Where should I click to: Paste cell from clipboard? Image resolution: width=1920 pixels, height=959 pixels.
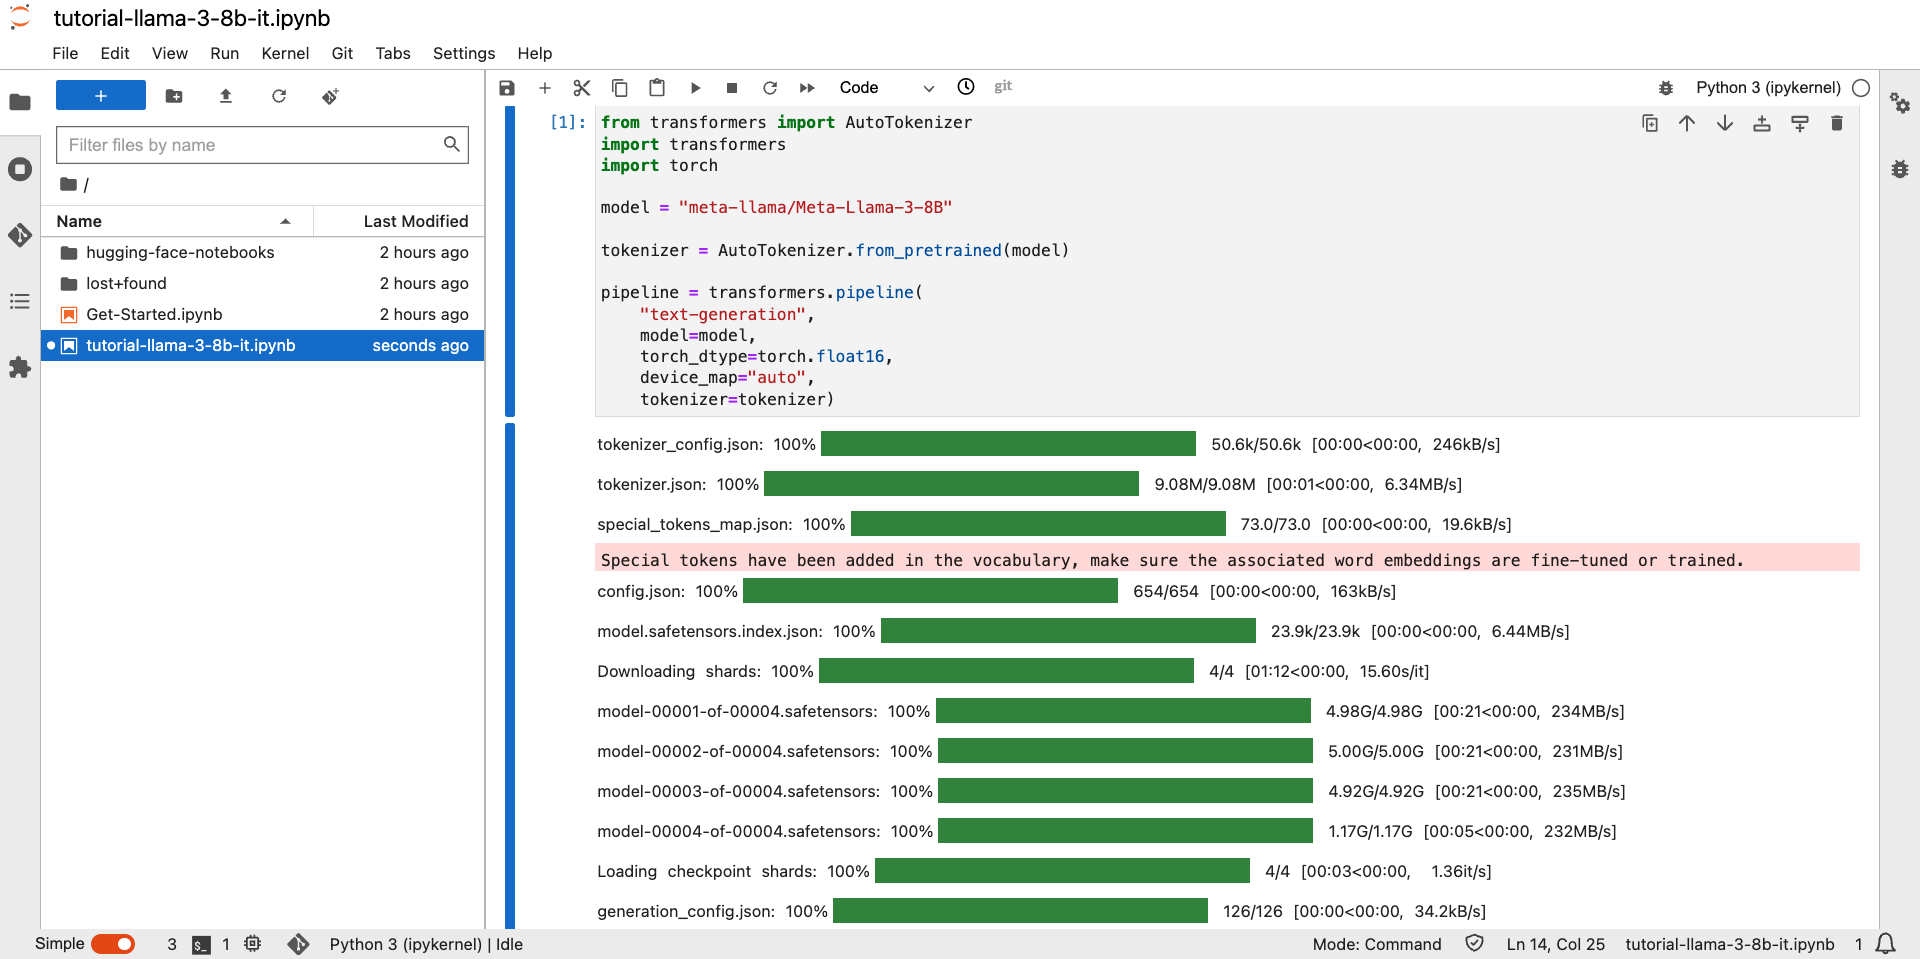pyautogui.click(x=657, y=88)
